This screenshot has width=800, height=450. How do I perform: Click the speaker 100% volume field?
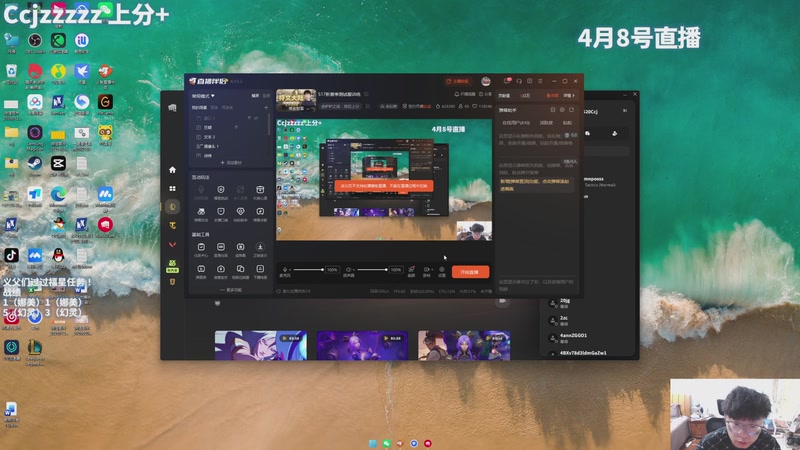click(x=396, y=269)
